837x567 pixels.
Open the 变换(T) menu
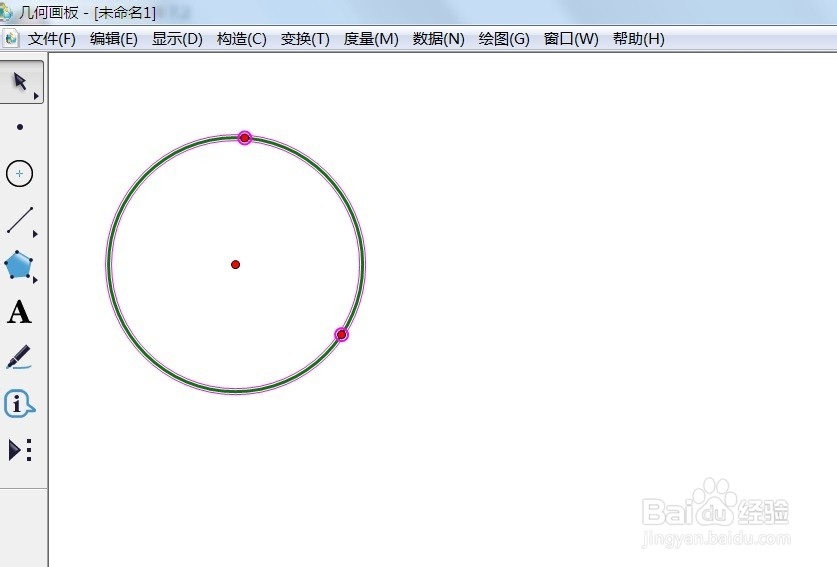(305, 39)
